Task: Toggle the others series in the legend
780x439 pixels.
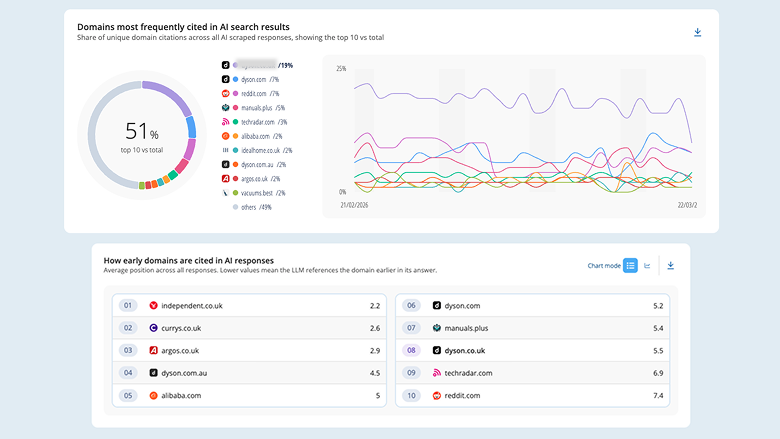Action: point(252,207)
